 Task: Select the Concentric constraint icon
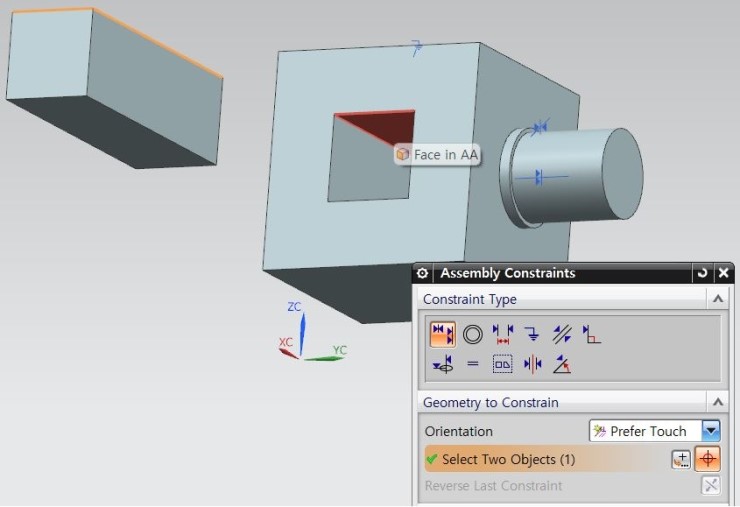tap(472, 334)
